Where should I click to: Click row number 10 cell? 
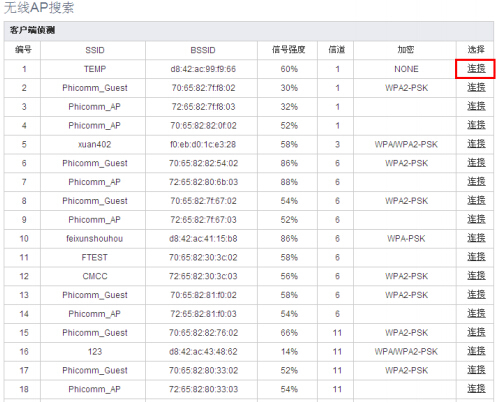24,239
